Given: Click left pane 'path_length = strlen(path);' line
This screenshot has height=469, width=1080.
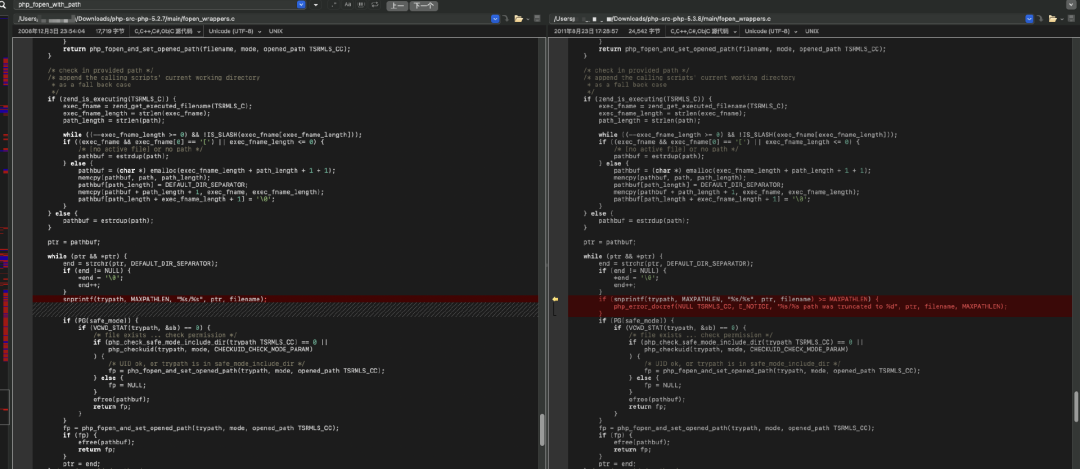Looking at the screenshot, I should (115, 121).
